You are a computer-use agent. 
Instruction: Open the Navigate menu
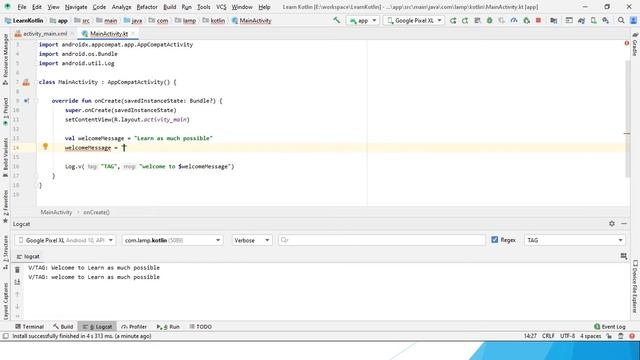[76, 7]
